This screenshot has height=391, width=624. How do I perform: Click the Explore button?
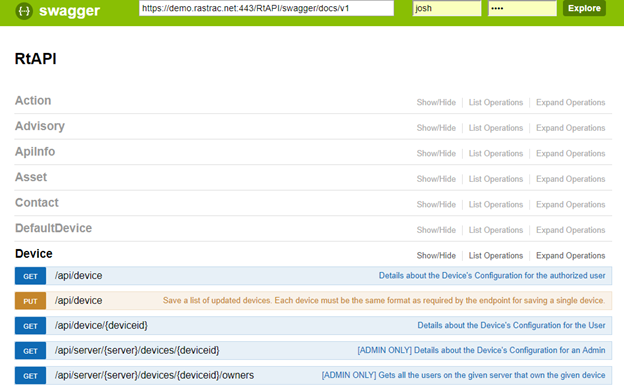[x=584, y=8]
